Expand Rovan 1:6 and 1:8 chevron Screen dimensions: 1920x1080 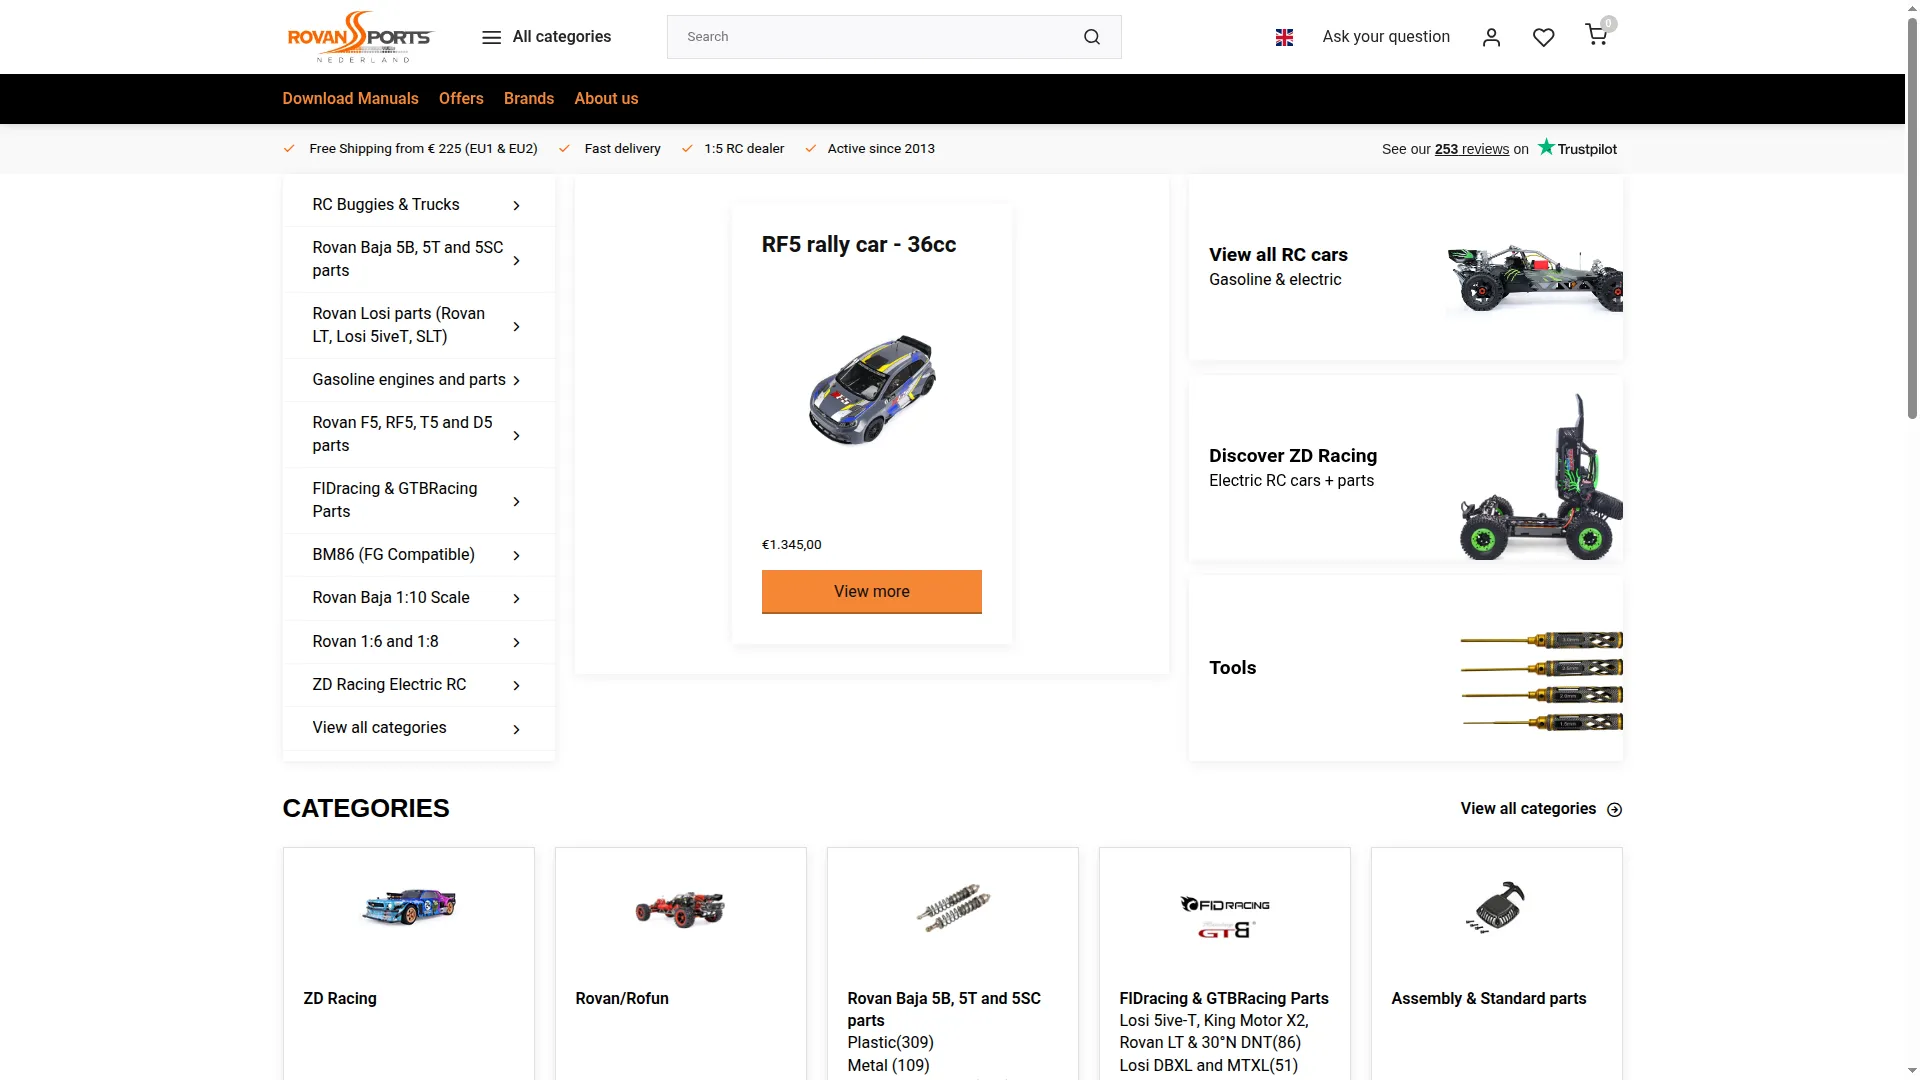516,642
